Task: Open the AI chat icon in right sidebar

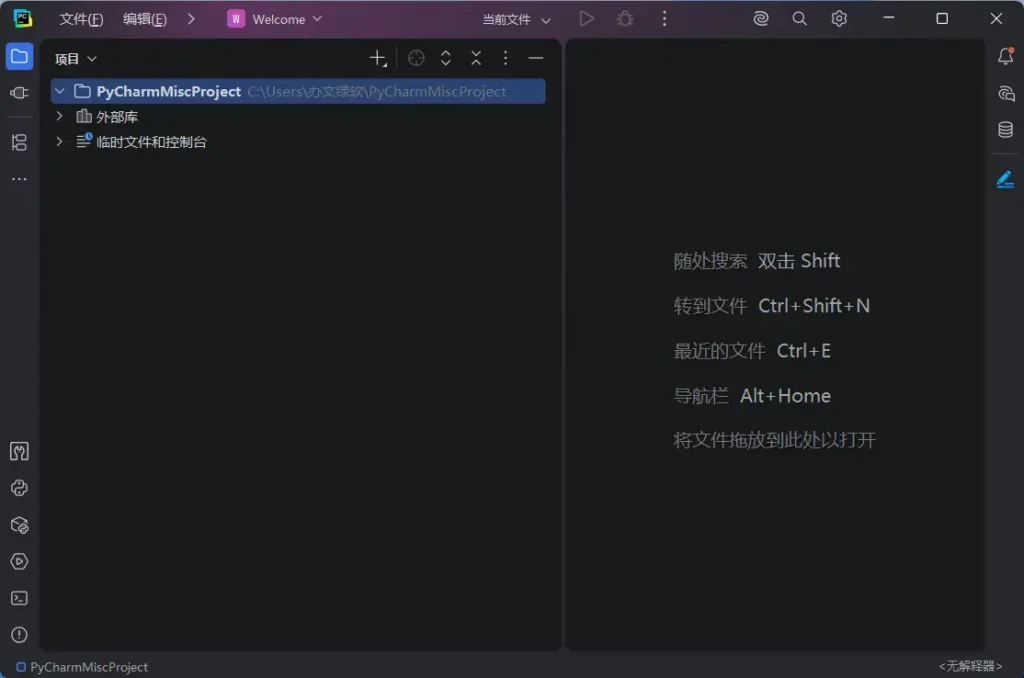Action: coord(1006,93)
